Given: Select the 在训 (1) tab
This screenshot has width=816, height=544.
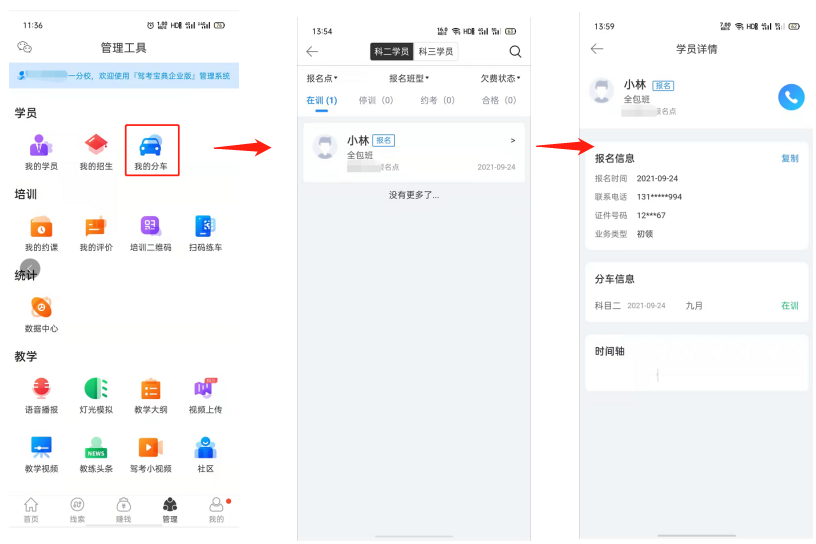Looking at the screenshot, I should [x=322, y=100].
